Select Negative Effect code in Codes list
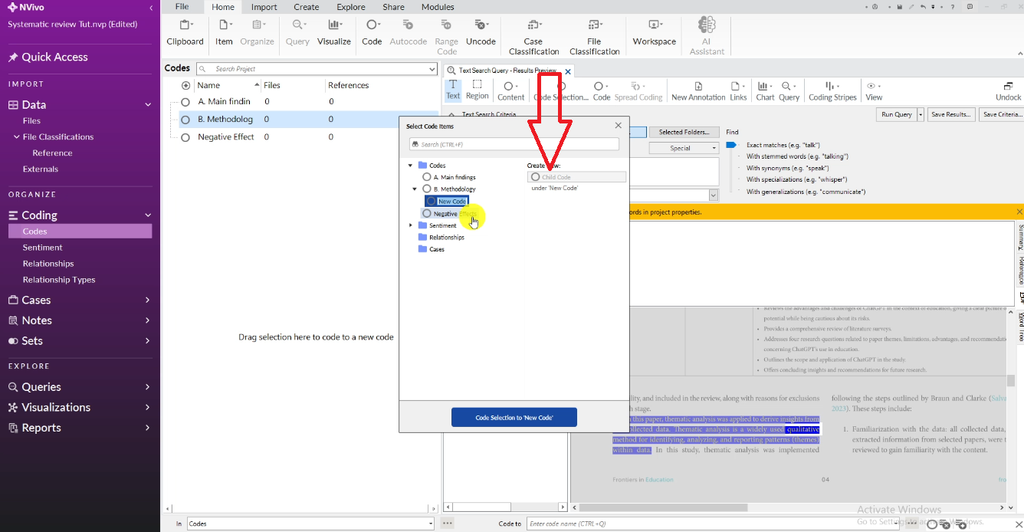Screen dimensions: 1024x532 (226, 137)
